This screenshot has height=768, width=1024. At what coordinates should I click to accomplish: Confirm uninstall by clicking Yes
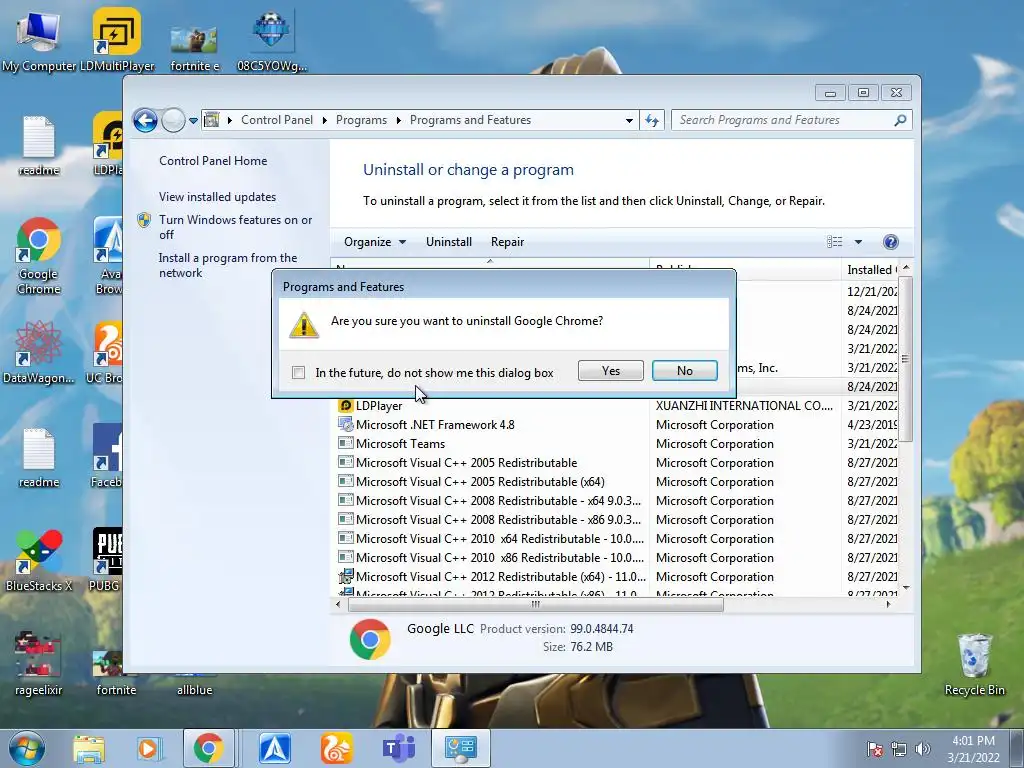point(611,370)
